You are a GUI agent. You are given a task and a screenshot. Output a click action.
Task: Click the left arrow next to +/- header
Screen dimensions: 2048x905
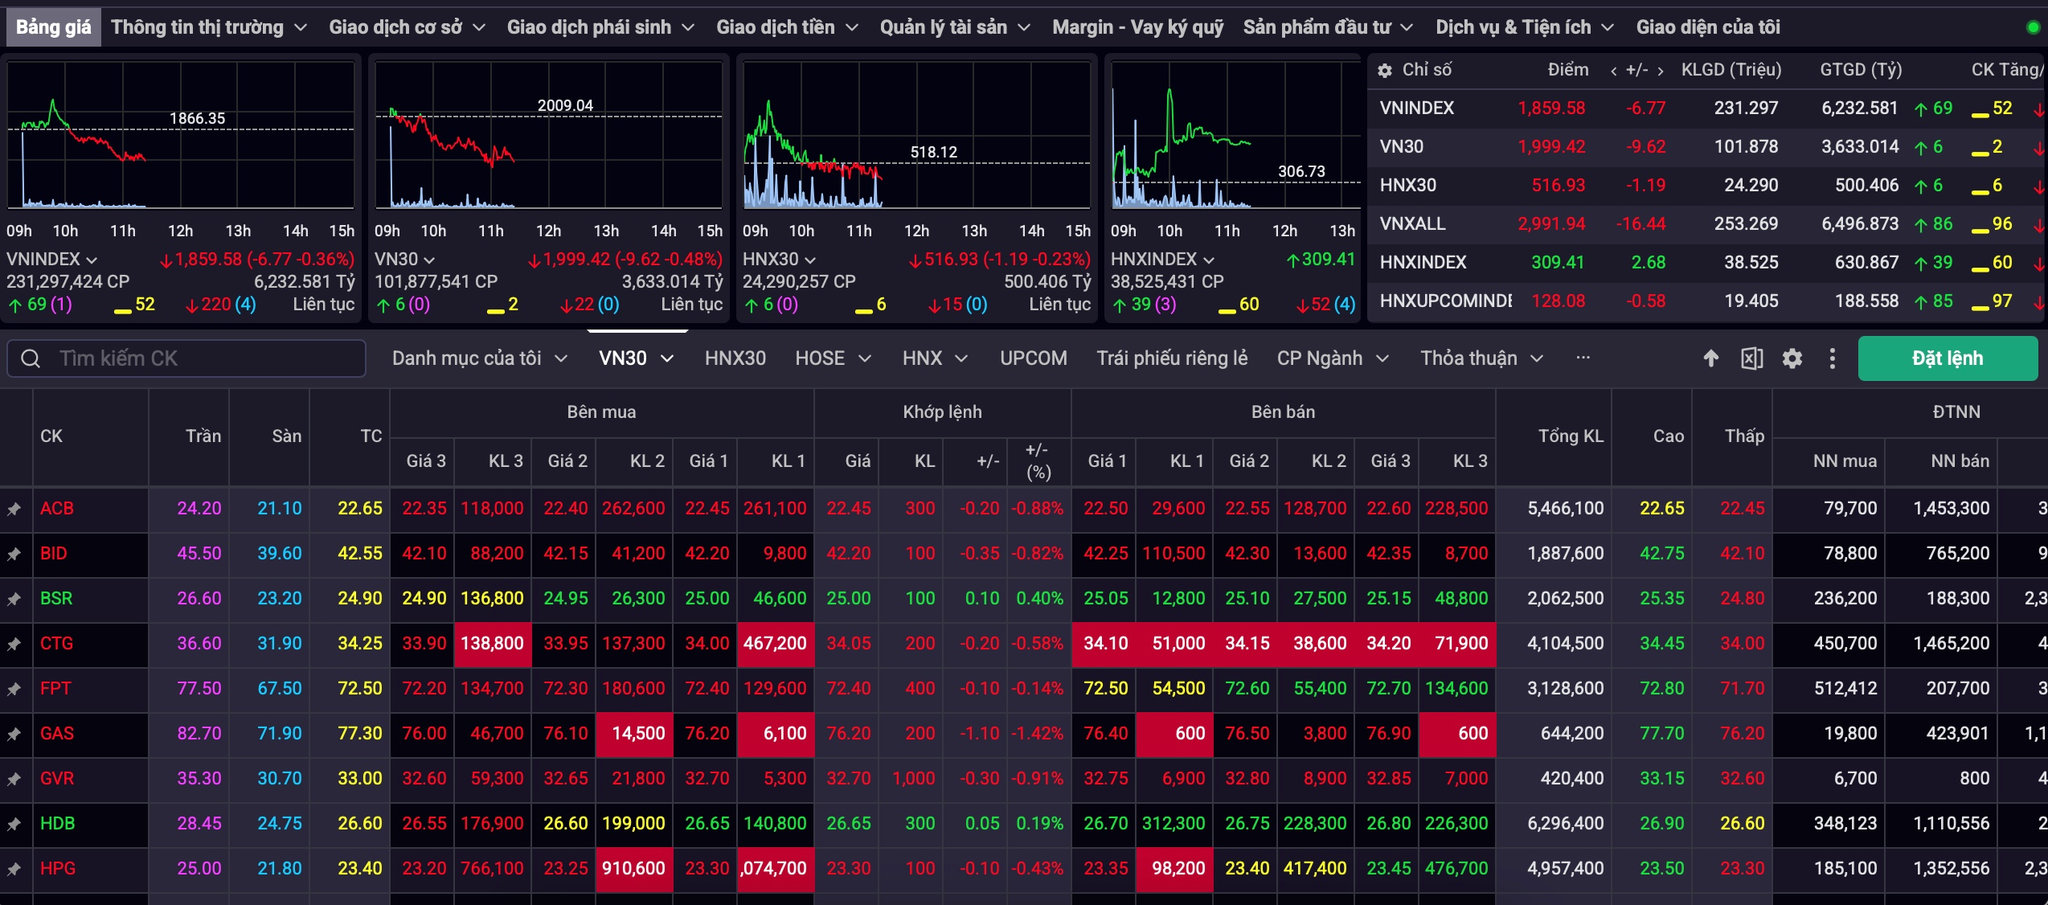(x=1613, y=70)
